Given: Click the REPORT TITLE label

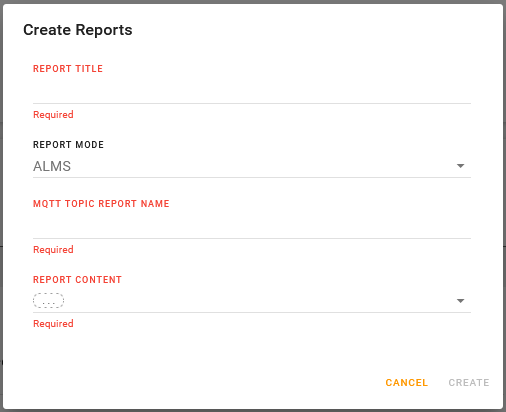Looking at the screenshot, I should click(x=68, y=69).
